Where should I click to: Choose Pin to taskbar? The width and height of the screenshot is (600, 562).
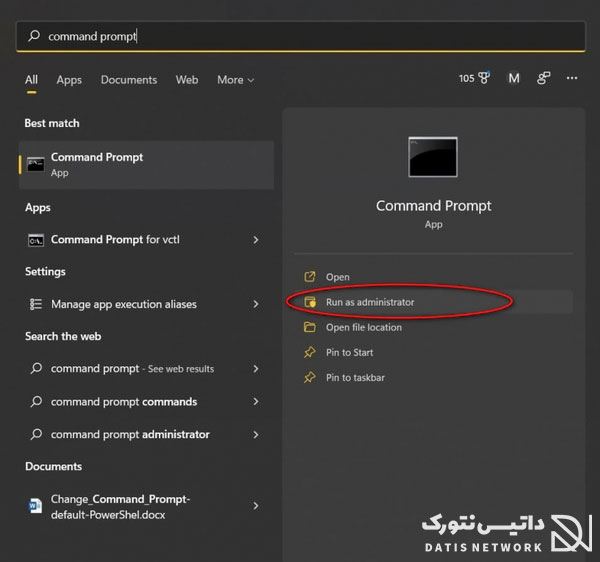pyautogui.click(x=434, y=378)
